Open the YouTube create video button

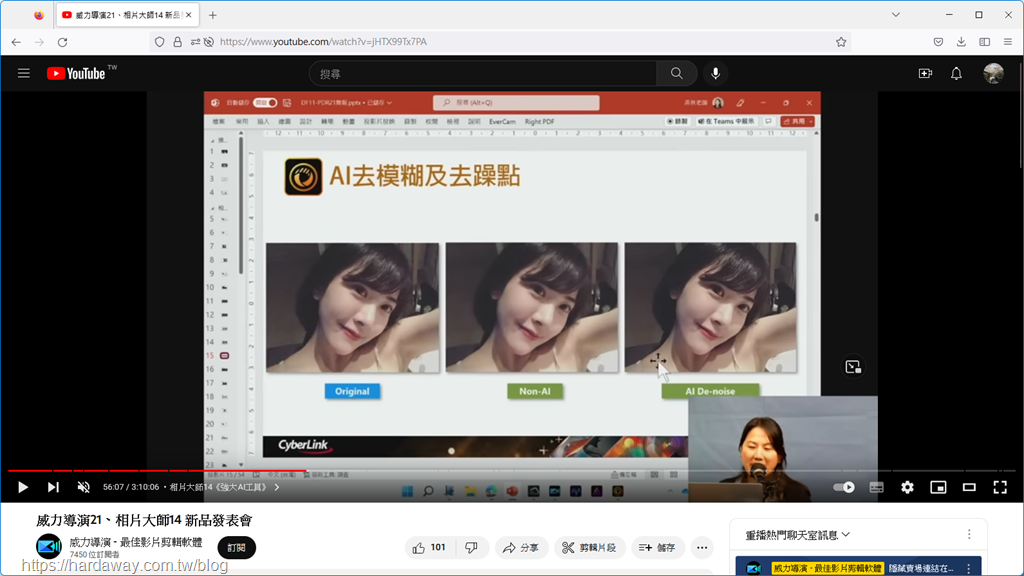[x=925, y=73]
